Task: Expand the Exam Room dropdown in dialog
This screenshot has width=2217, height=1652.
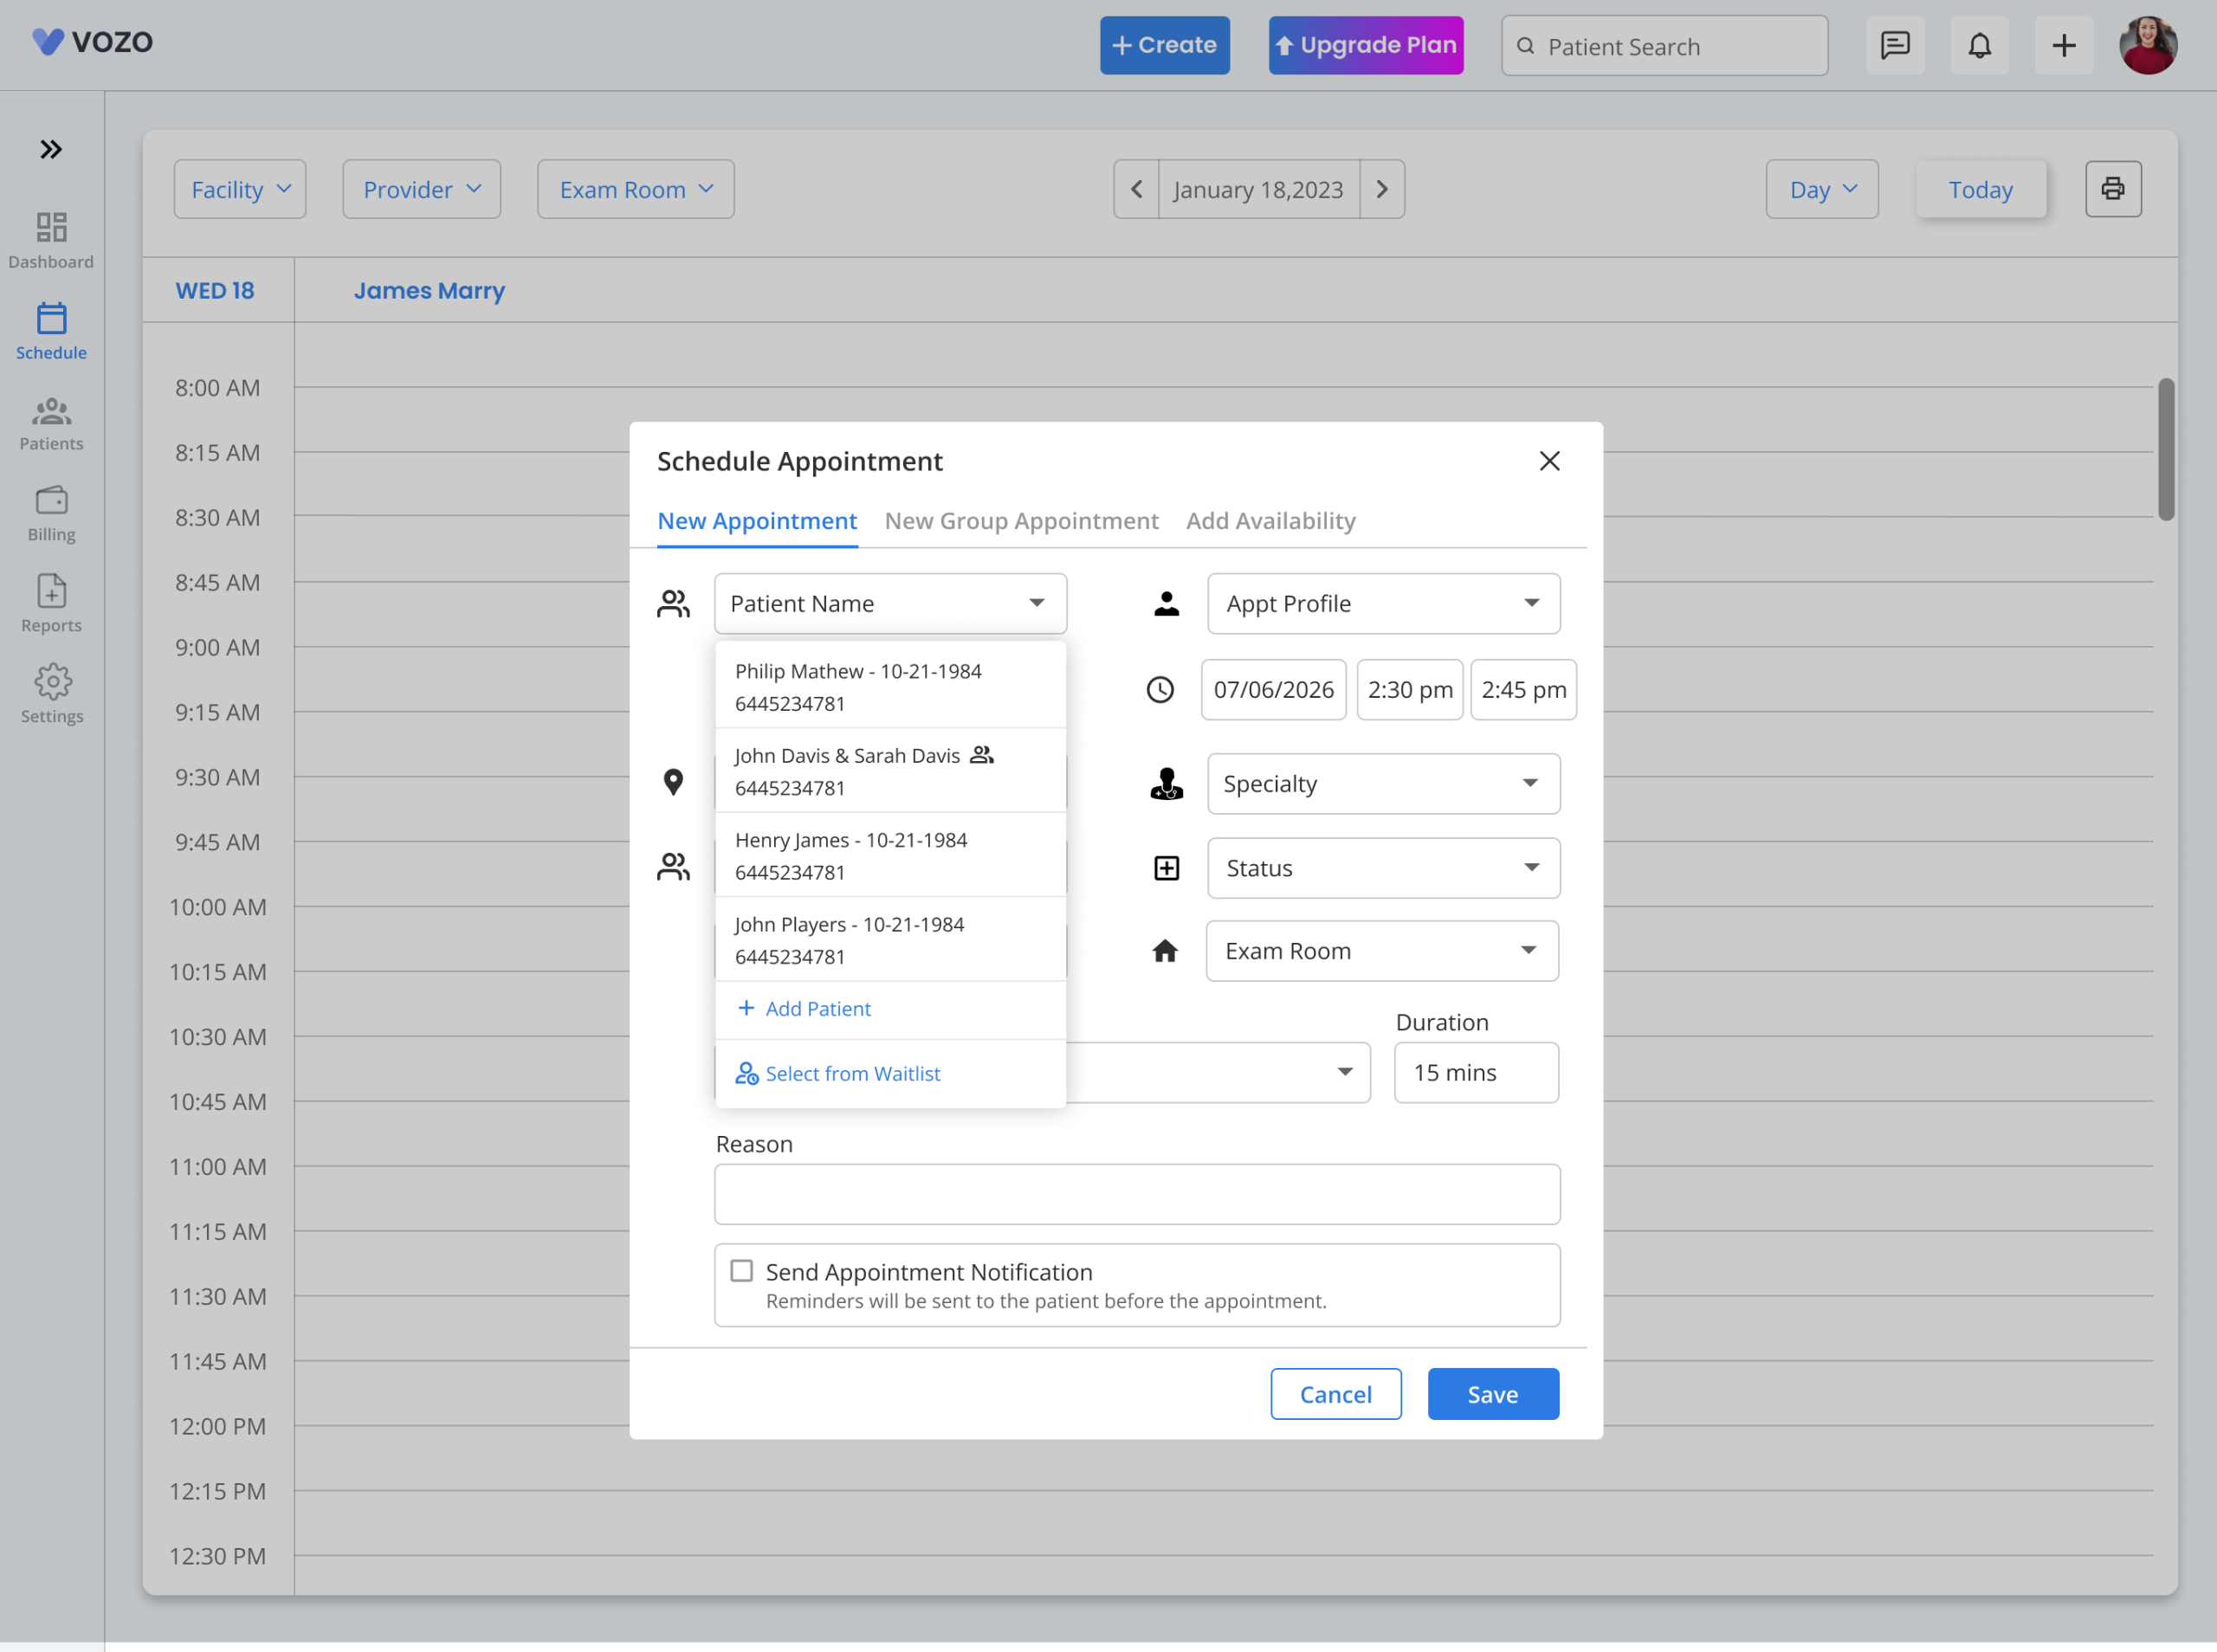Action: tap(1382, 951)
